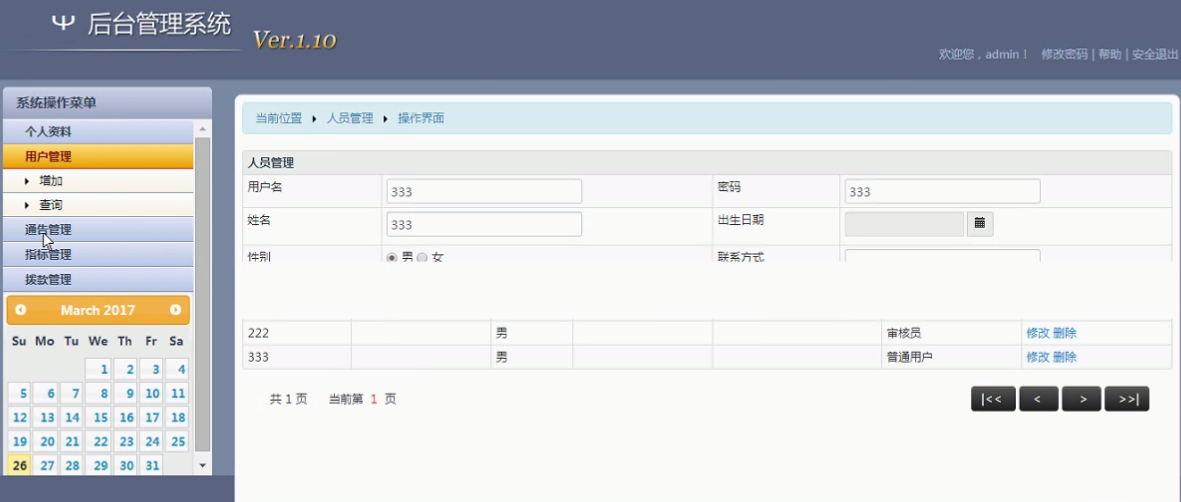Select March 1 in calendar

[x=99, y=369]
